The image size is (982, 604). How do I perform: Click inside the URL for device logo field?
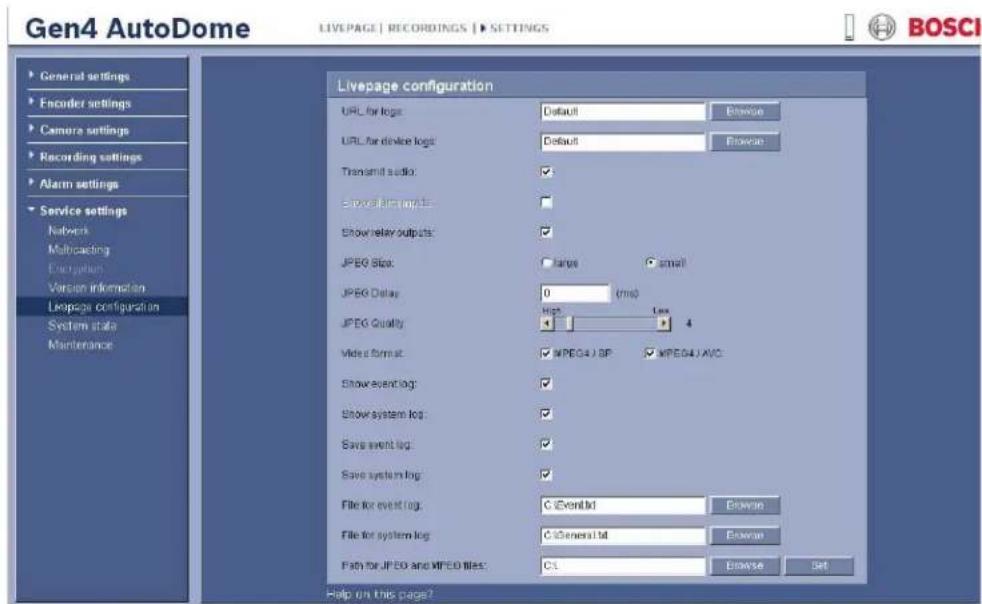pyautogui.click(x=623, y=142)
